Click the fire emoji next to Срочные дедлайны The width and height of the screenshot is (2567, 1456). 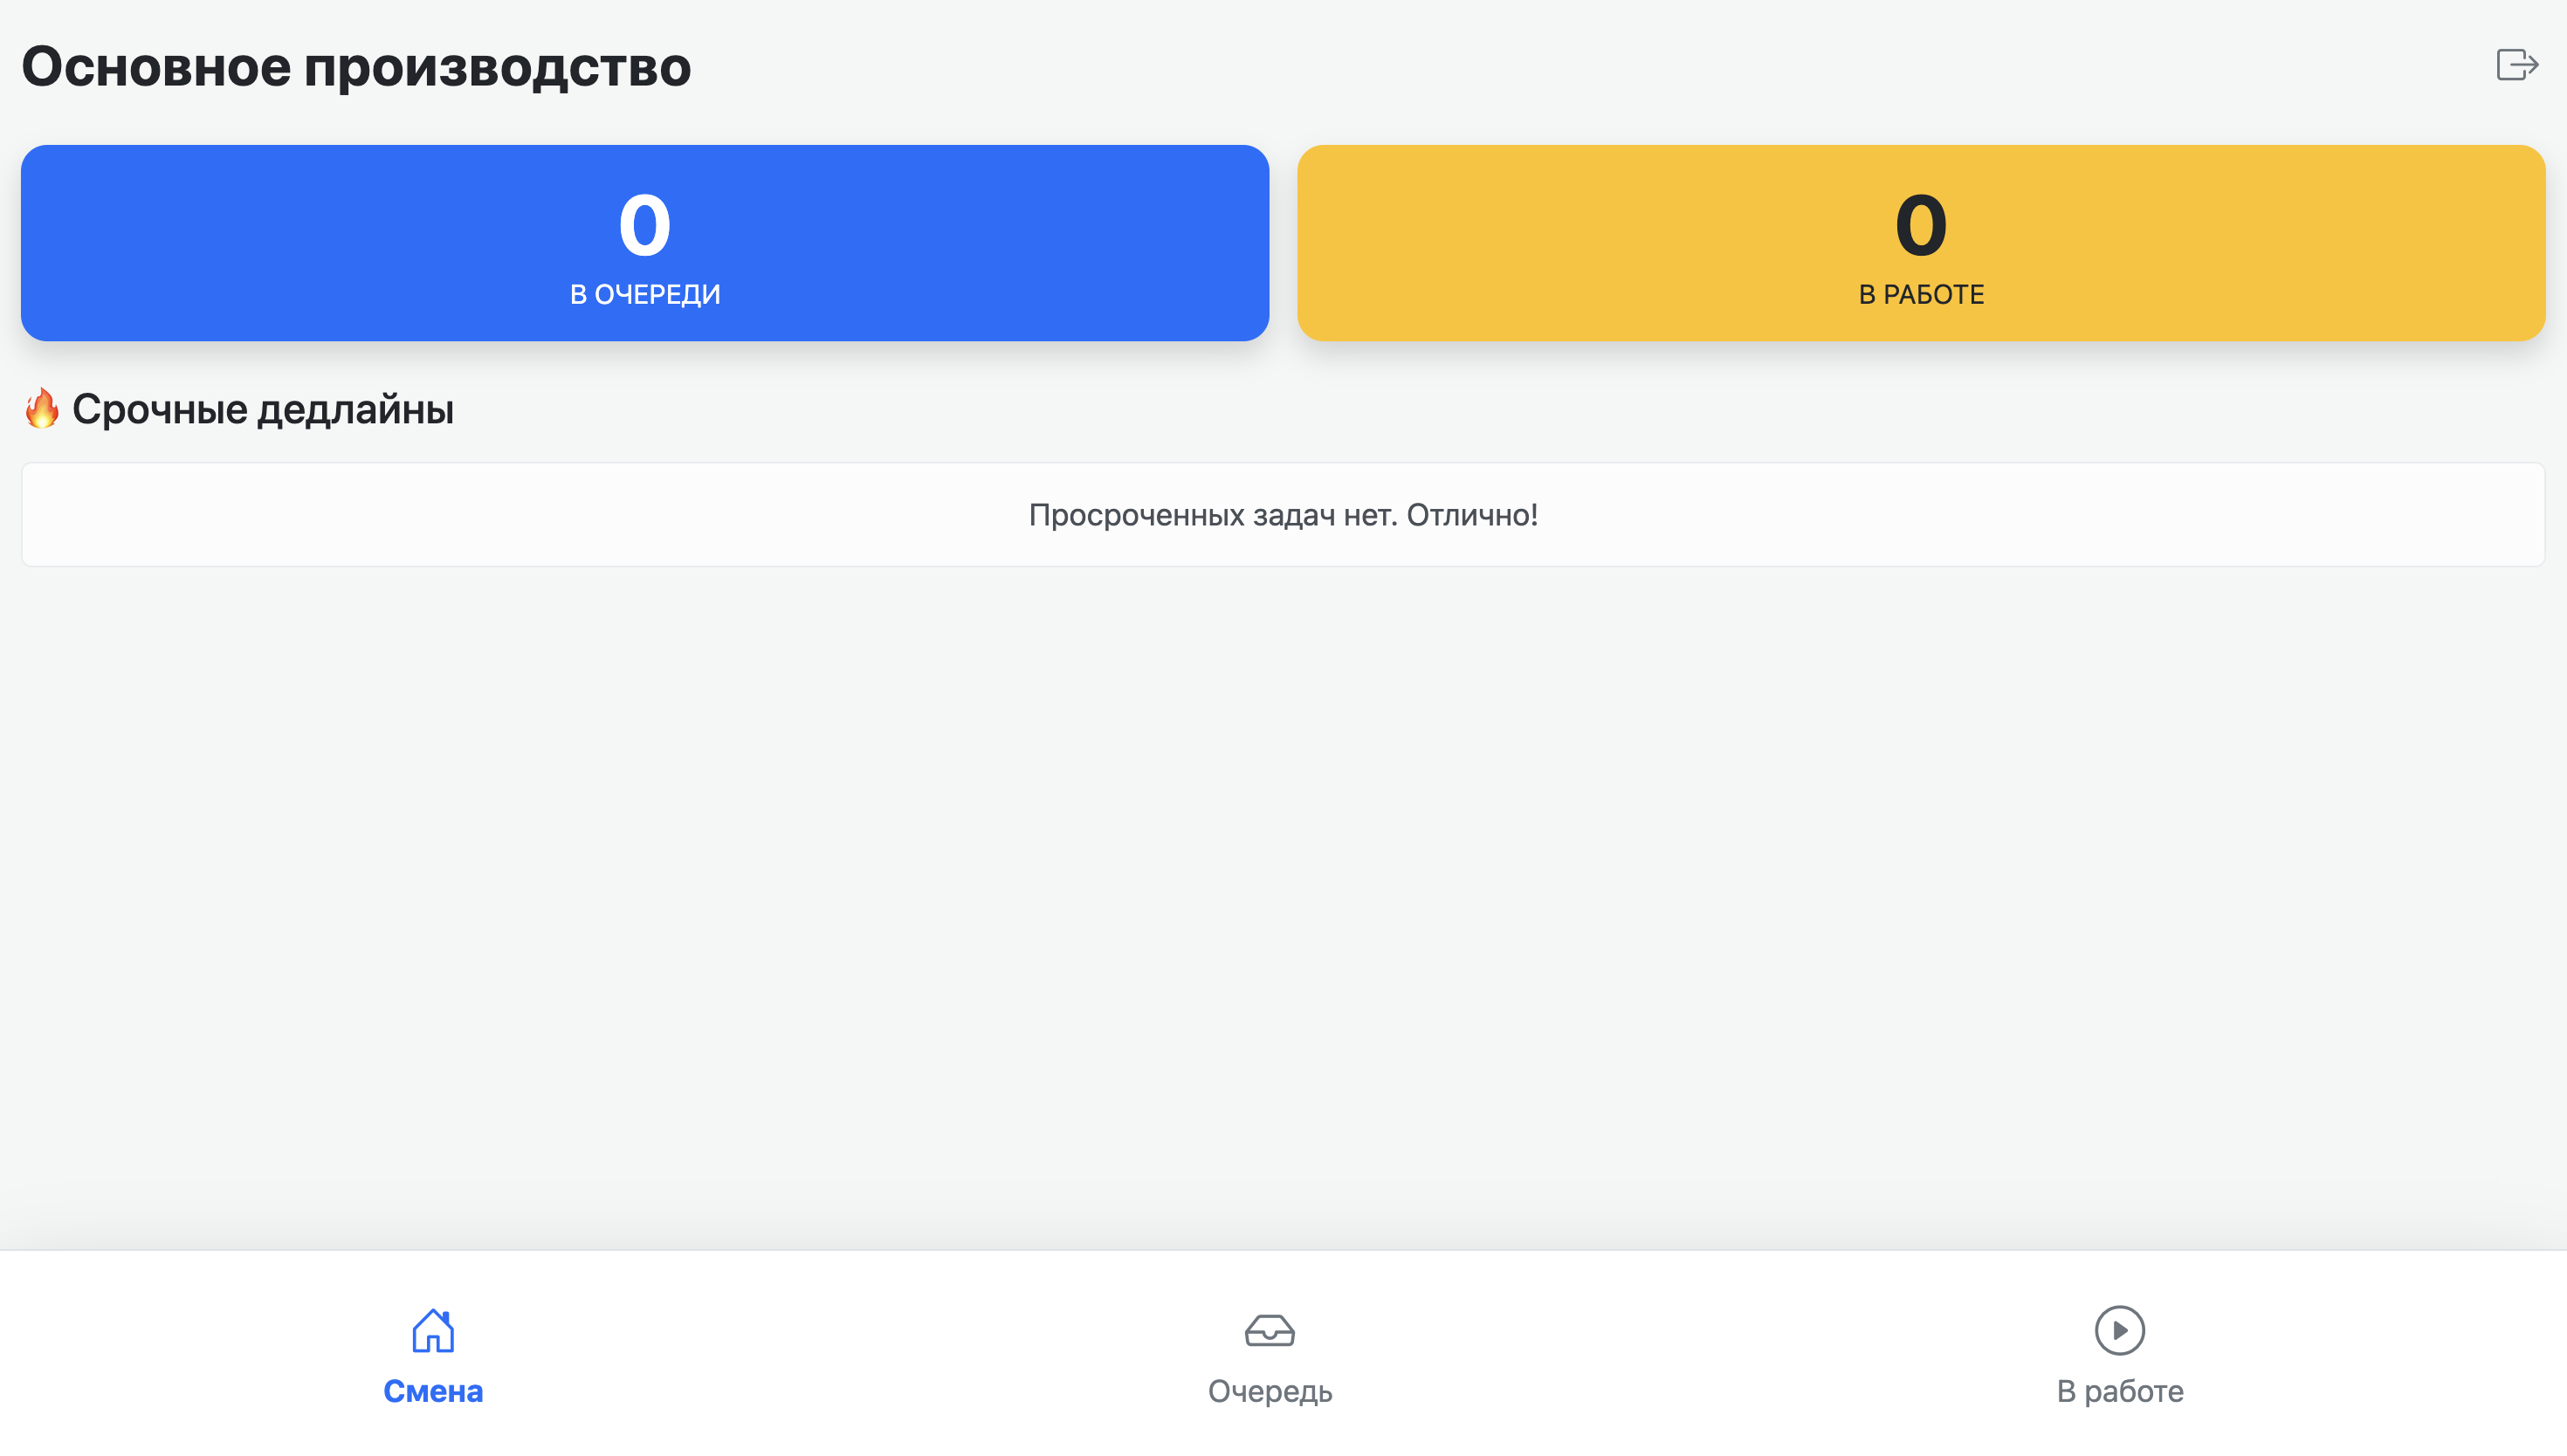(x=42, y=408)
